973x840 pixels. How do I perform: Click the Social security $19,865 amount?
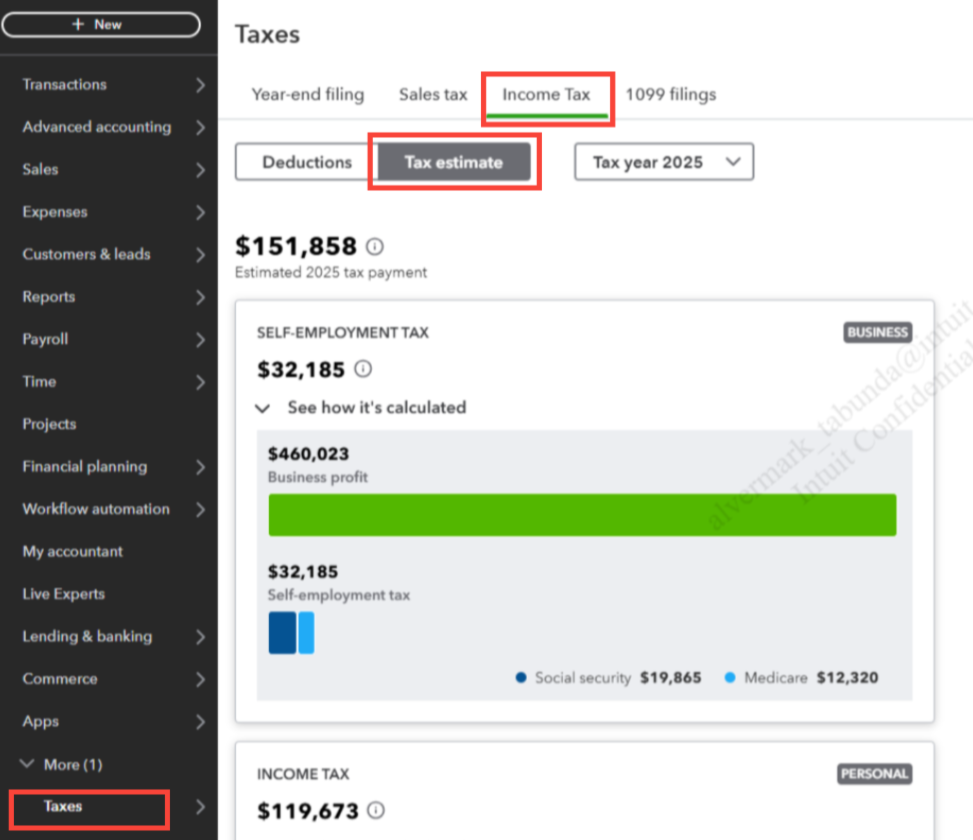point(671,677)
